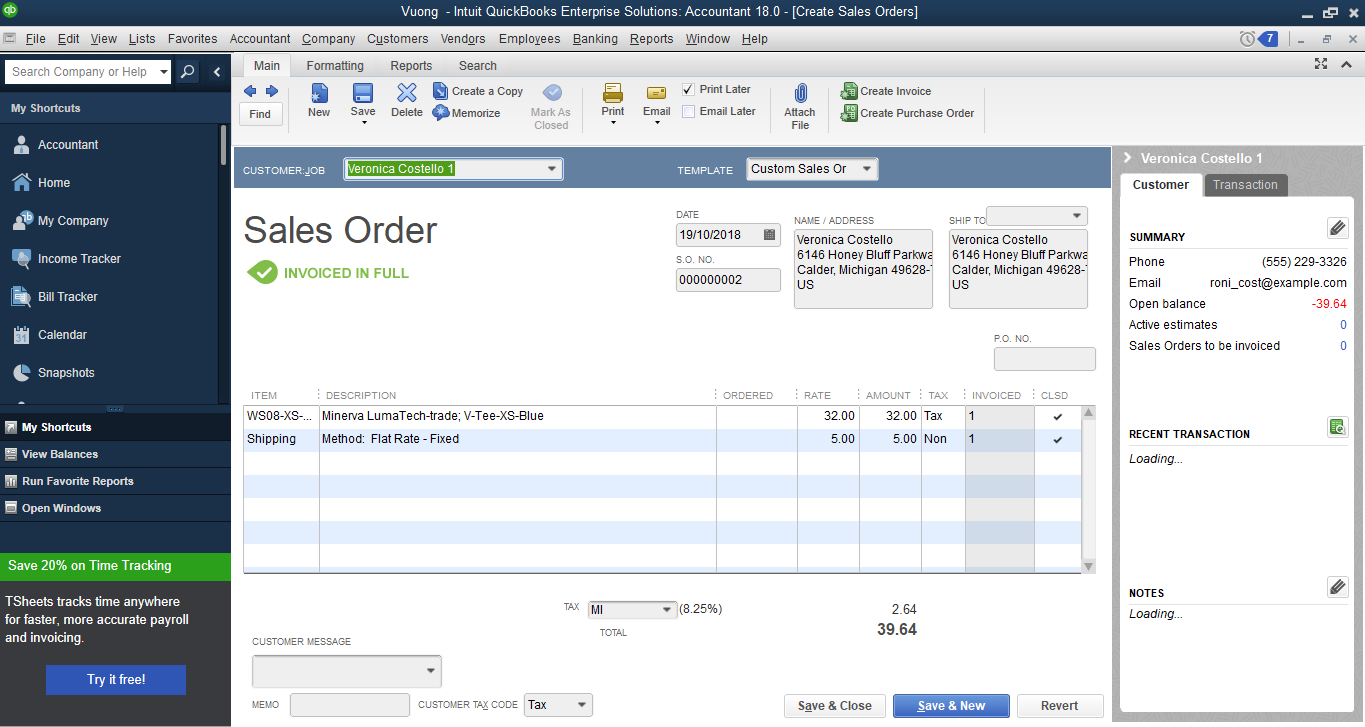Click the Delete icon in toolbar
Screen dimensions: 1365x727
click(x=406, y=94)
